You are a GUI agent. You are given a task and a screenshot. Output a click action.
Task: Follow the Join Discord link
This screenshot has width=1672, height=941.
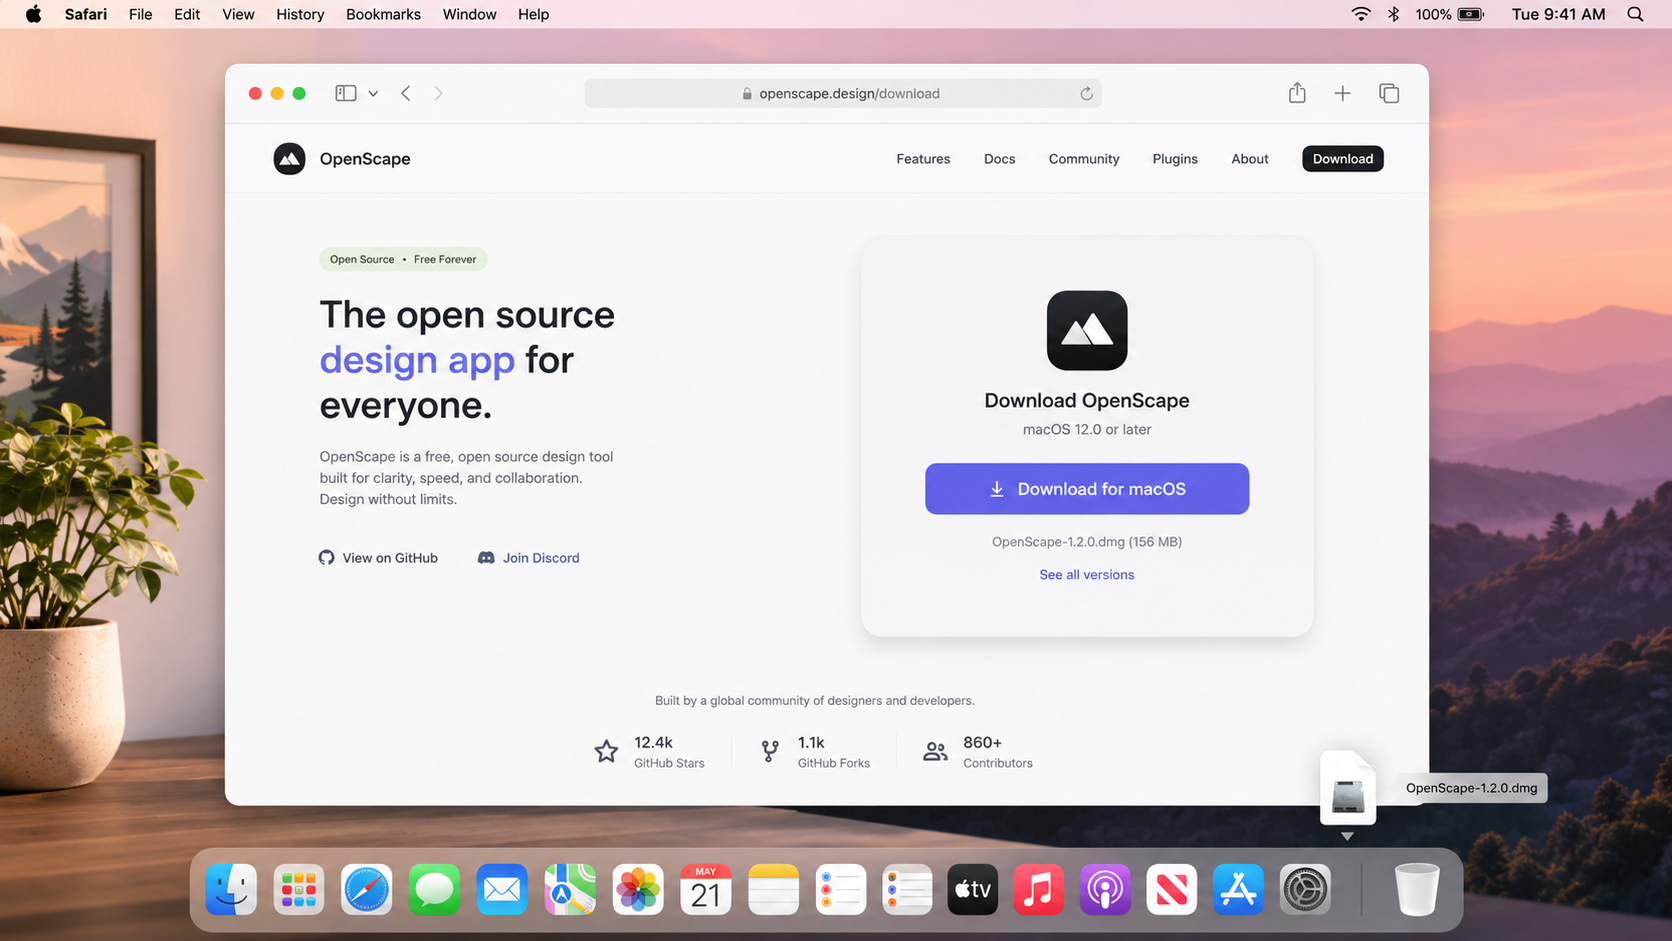[x=529, y=558]
